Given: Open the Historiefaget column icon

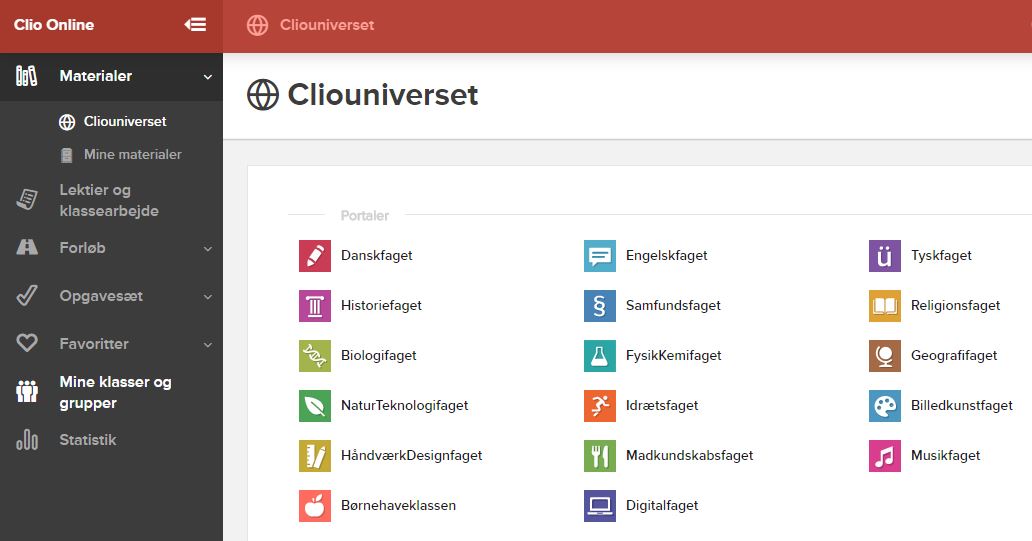Looking at the screenshot, I should 315,306.
